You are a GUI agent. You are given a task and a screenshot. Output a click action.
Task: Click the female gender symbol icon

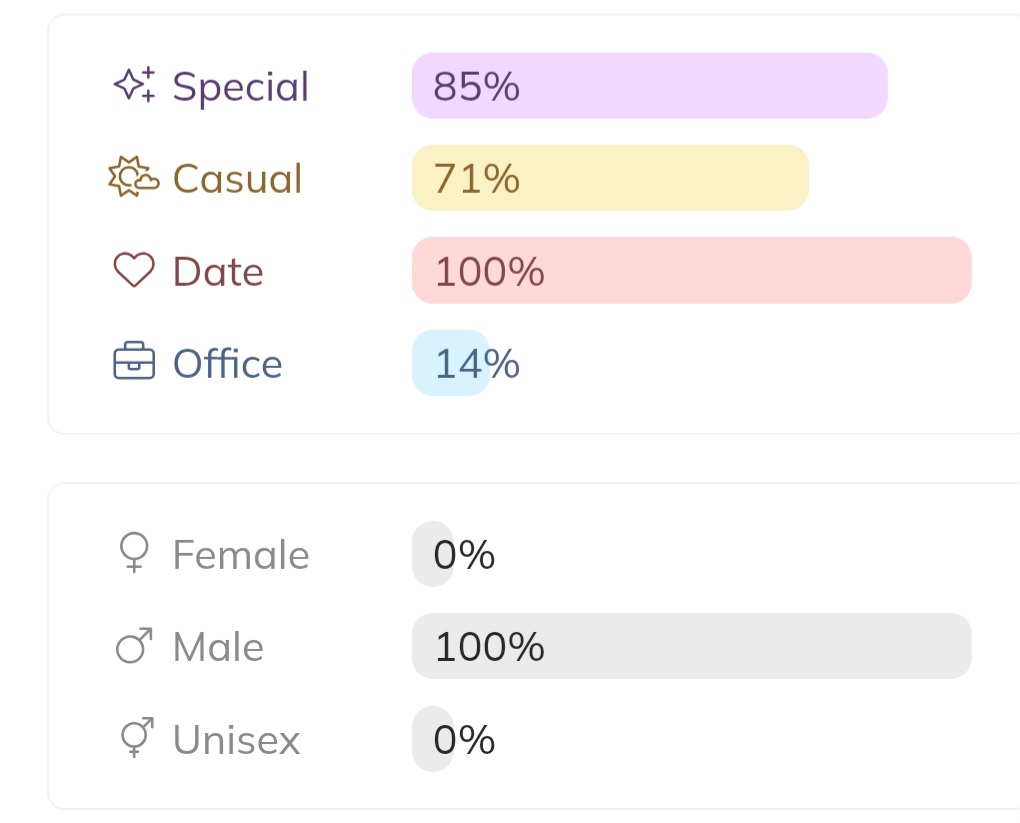pos(134,553)
